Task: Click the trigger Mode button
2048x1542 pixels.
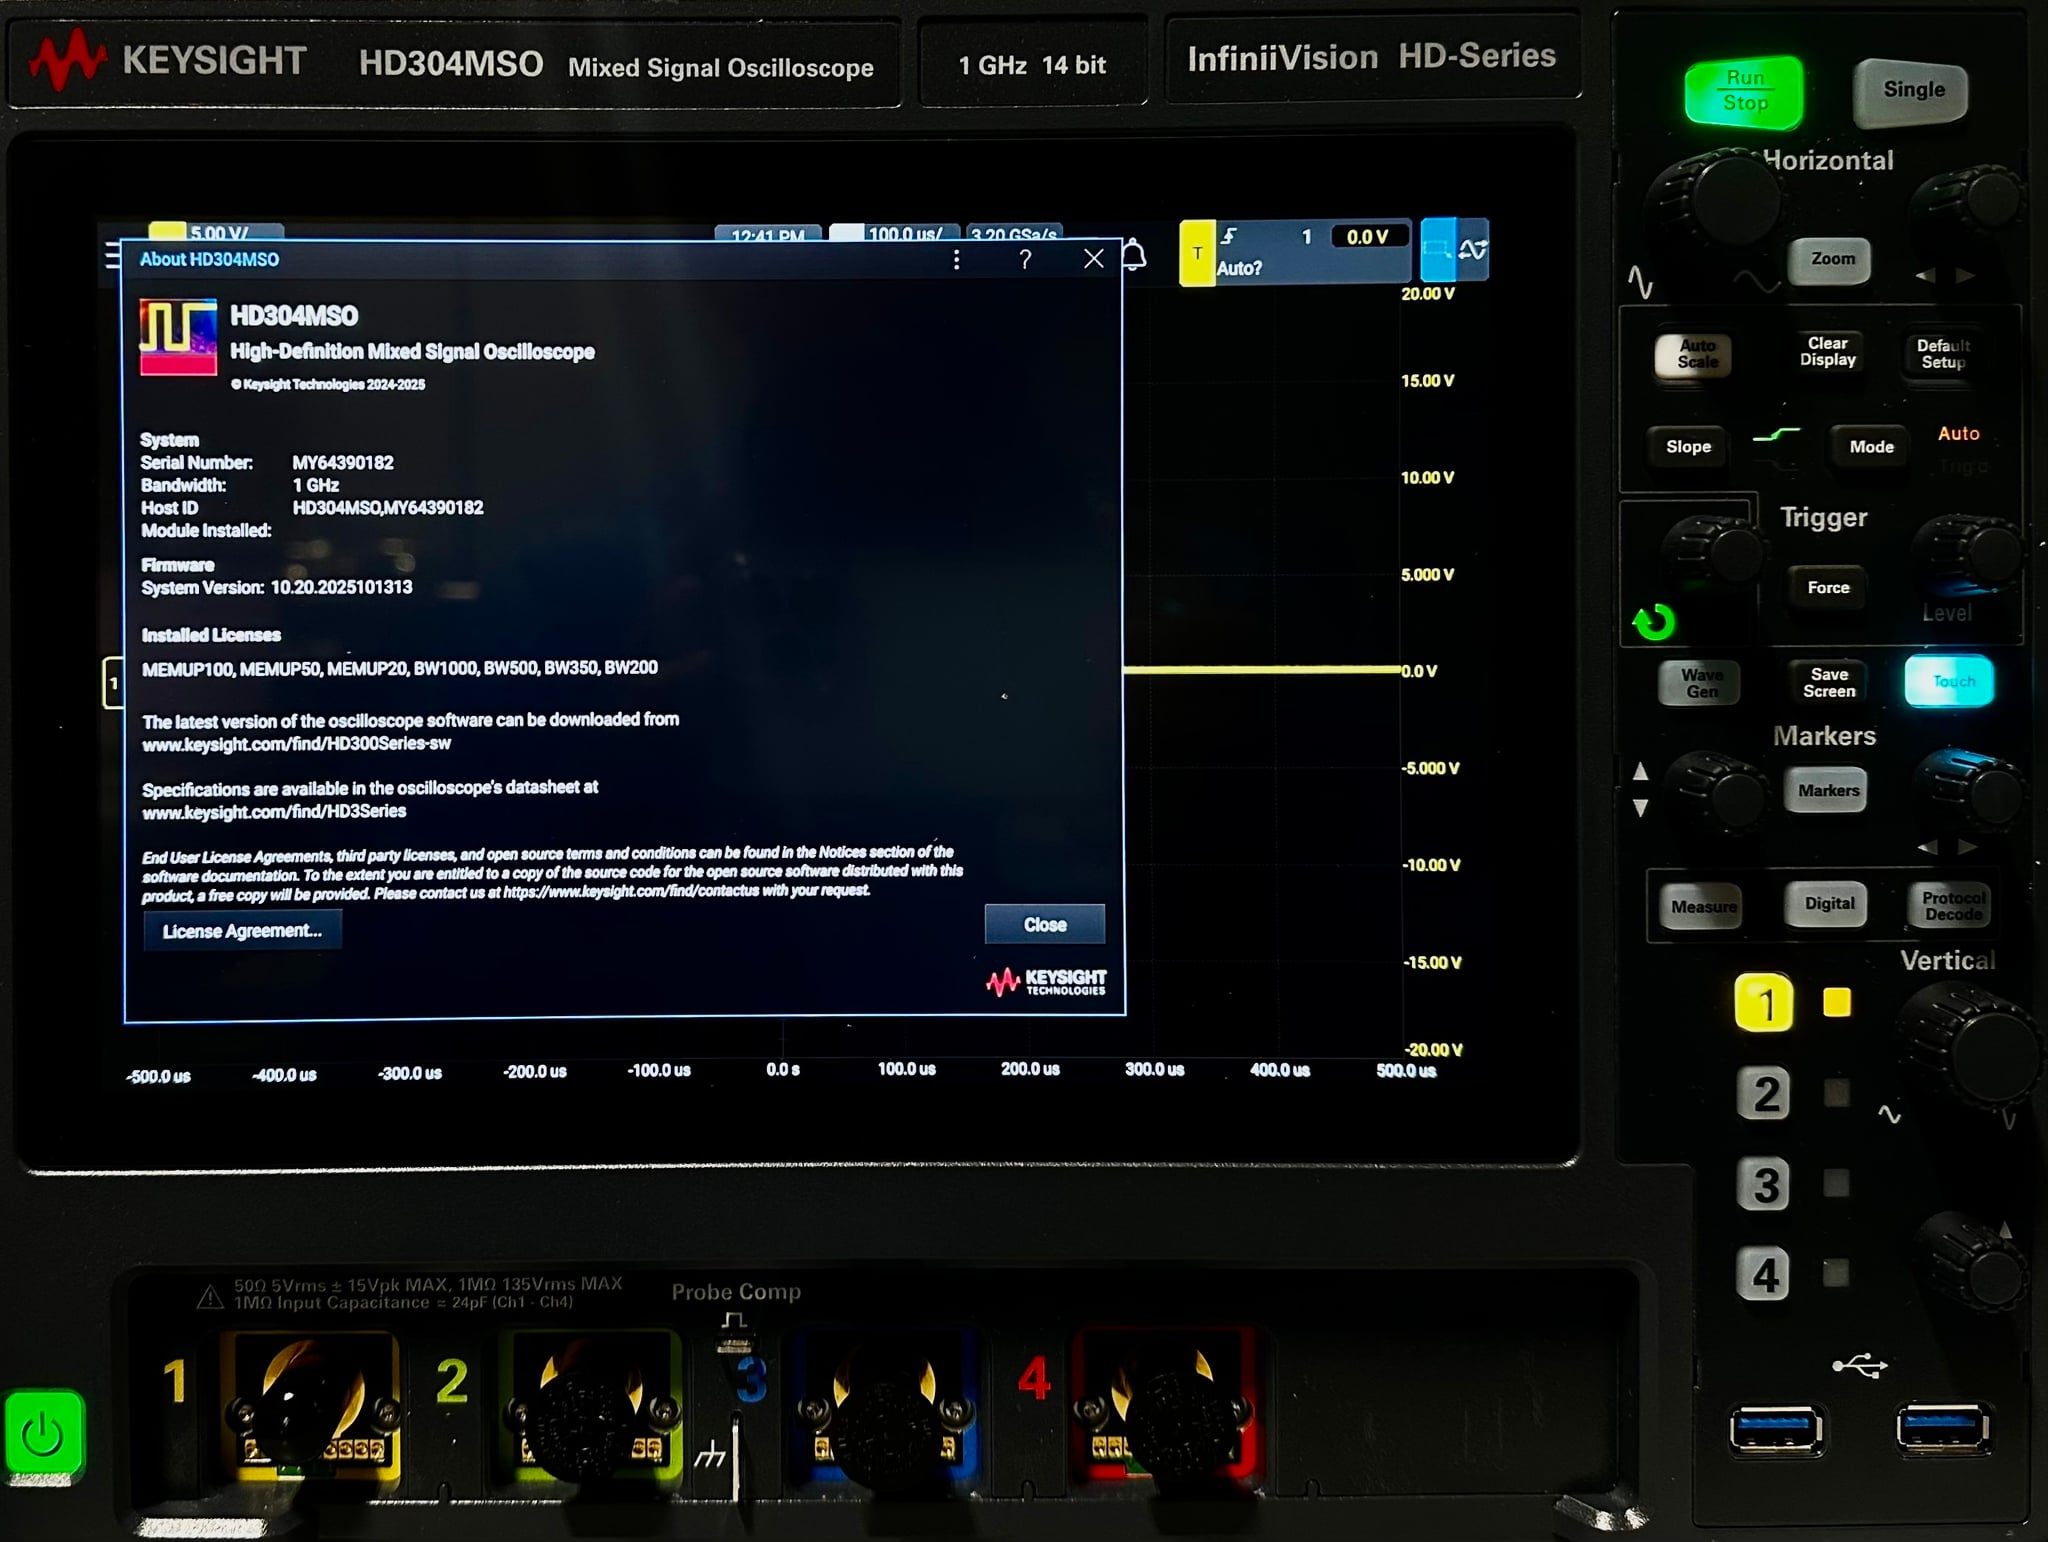Action: [1871, 447]
